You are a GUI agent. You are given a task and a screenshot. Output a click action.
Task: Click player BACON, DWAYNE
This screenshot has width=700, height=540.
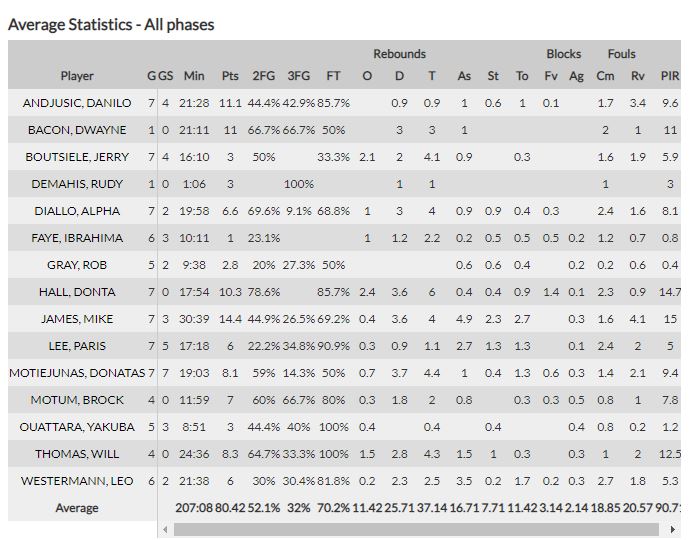77,130
